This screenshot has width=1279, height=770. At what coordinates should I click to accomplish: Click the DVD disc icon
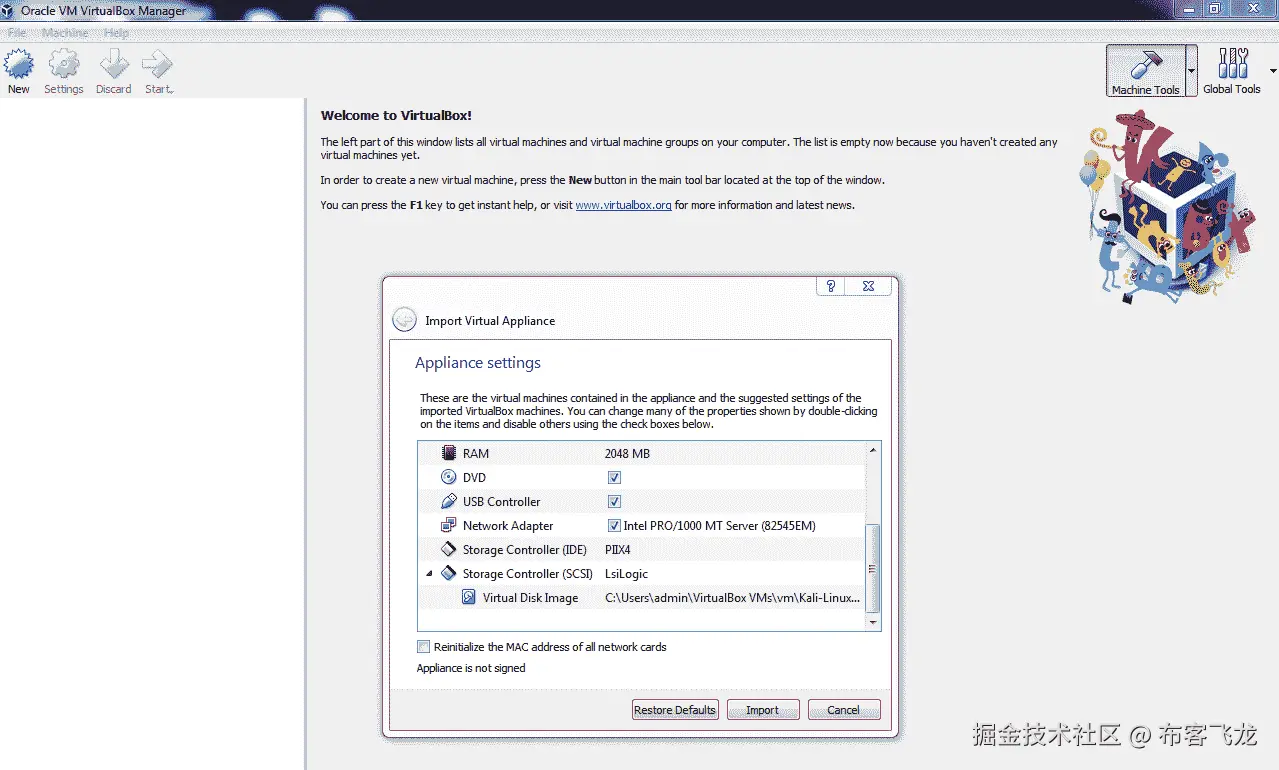(x=449, y=477)
